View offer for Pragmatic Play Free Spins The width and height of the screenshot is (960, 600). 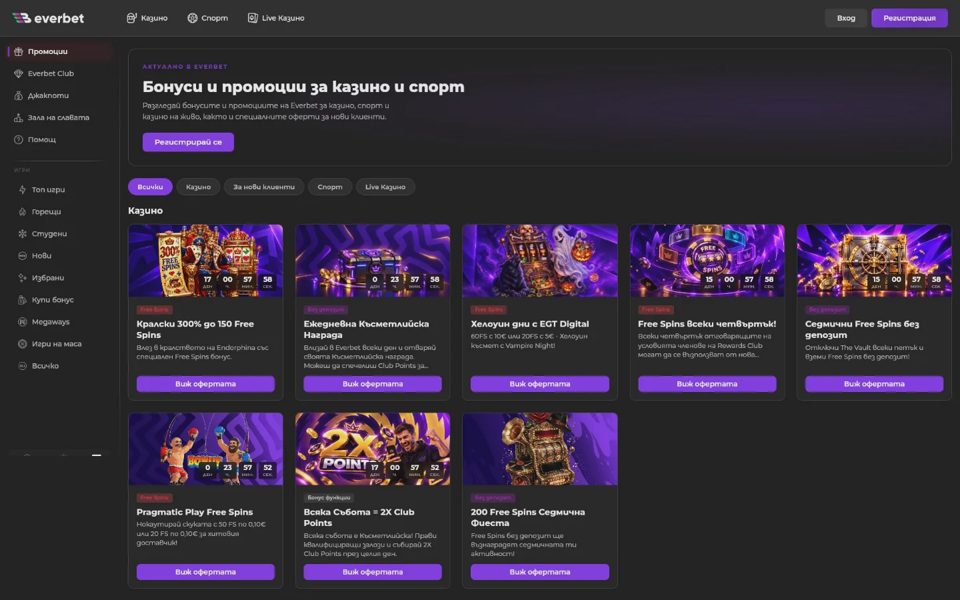206,572
